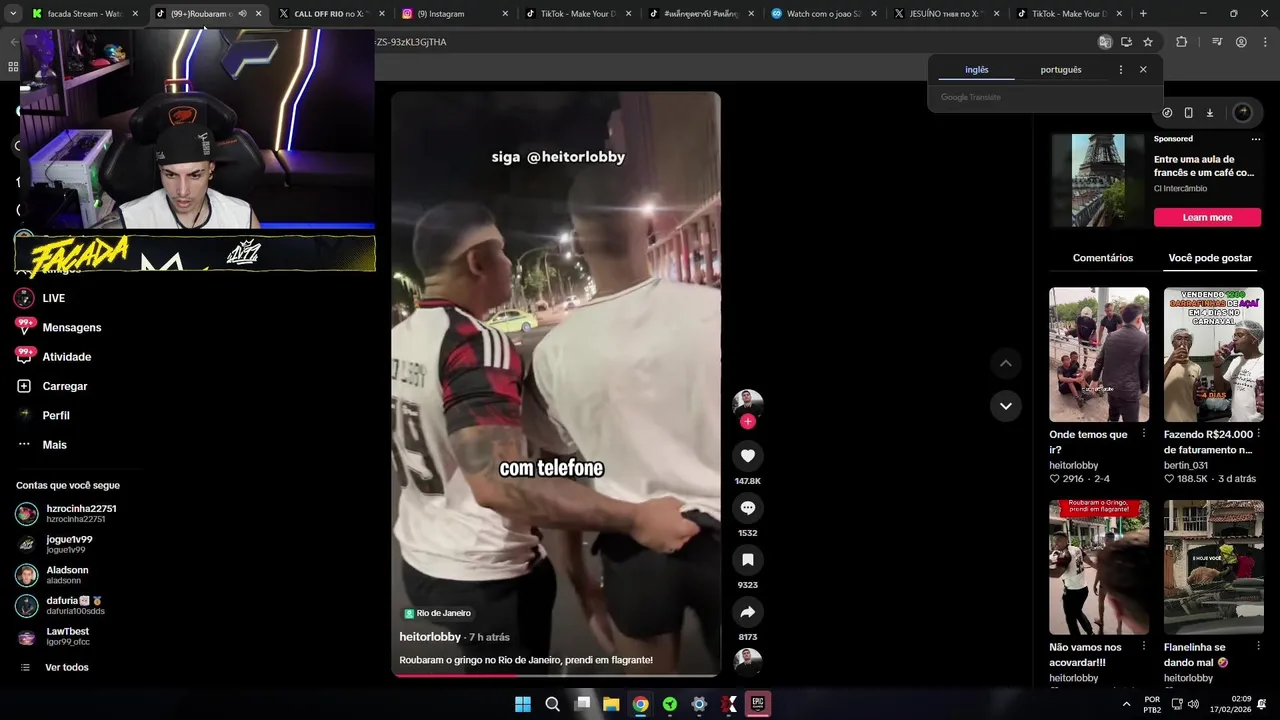Open File Explorer from the taskbar
Screen dimensions: 1280x720
click(611, 704)
